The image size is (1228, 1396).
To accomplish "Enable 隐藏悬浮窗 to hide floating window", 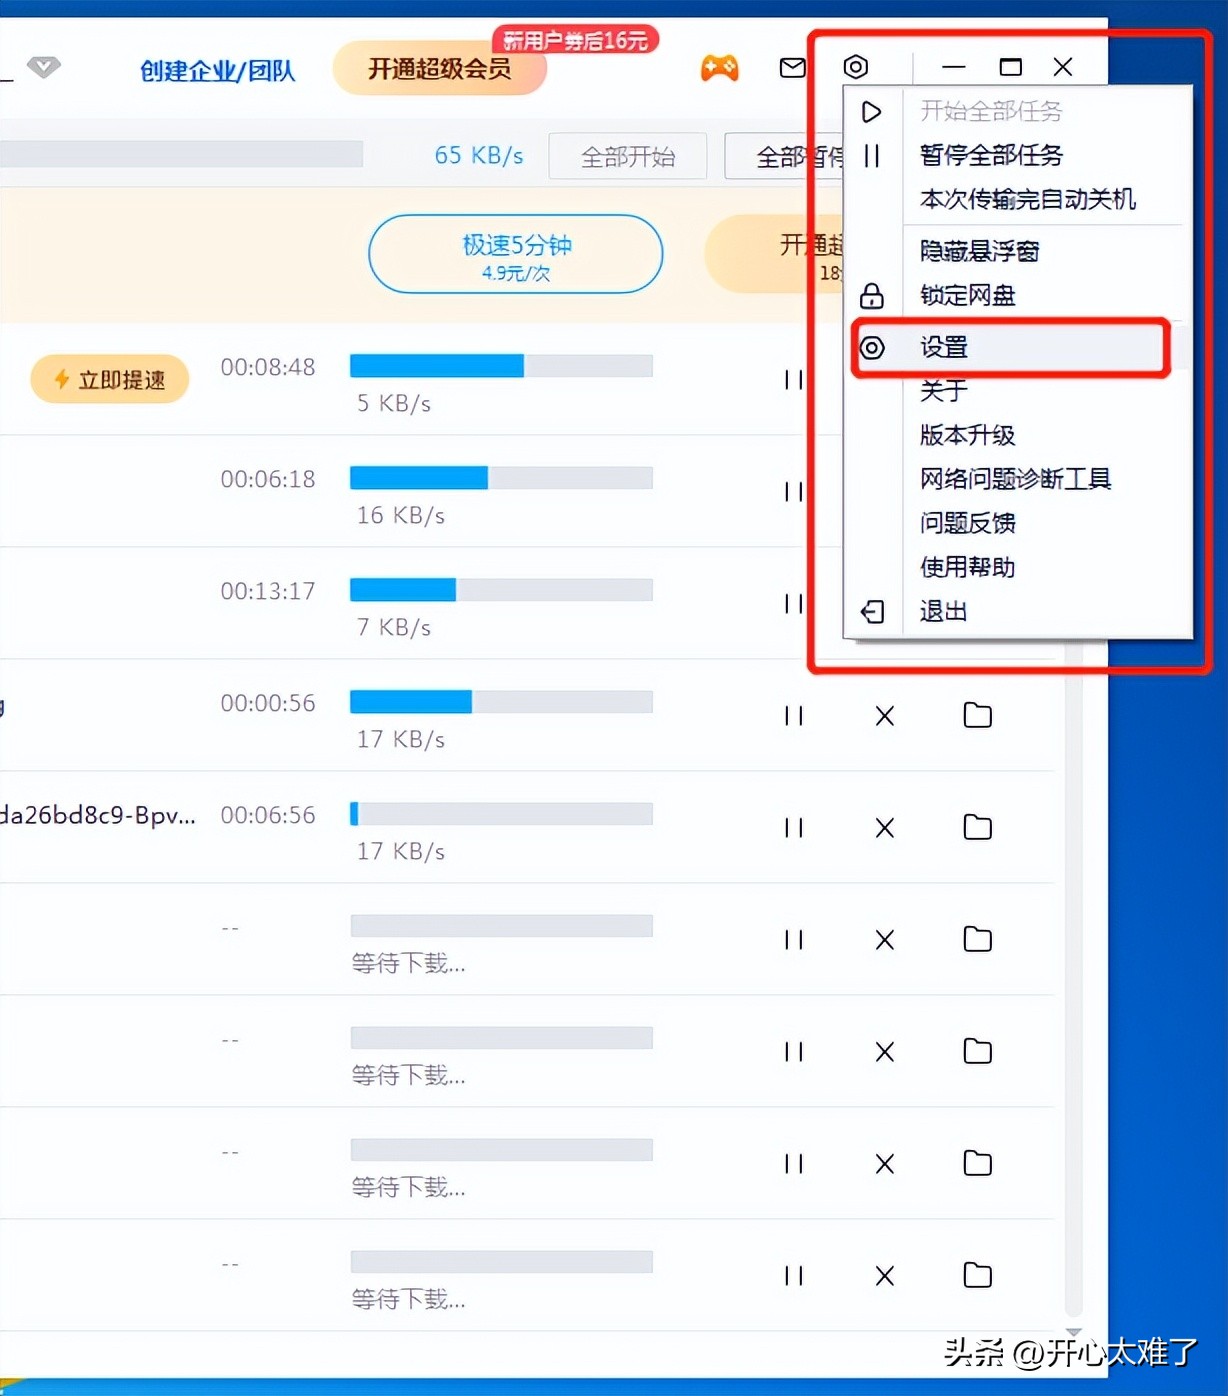I will point(980,251).
